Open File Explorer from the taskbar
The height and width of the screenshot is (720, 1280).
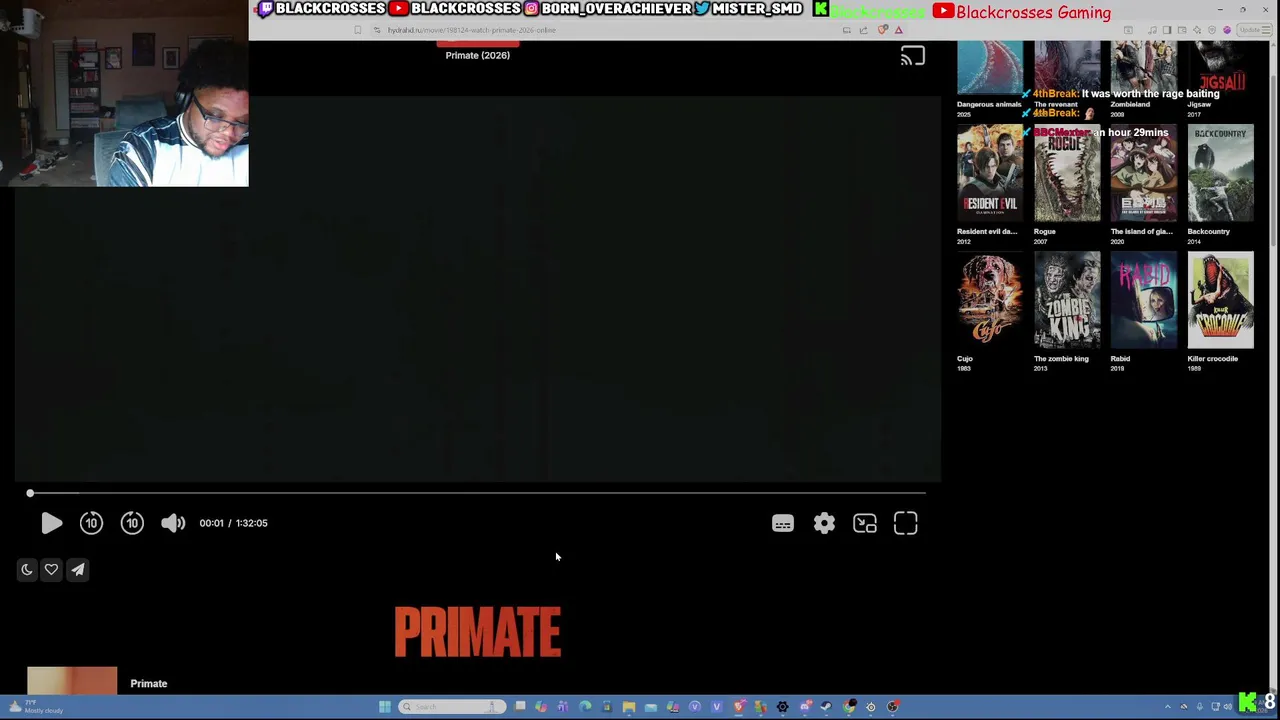point(629,707)
